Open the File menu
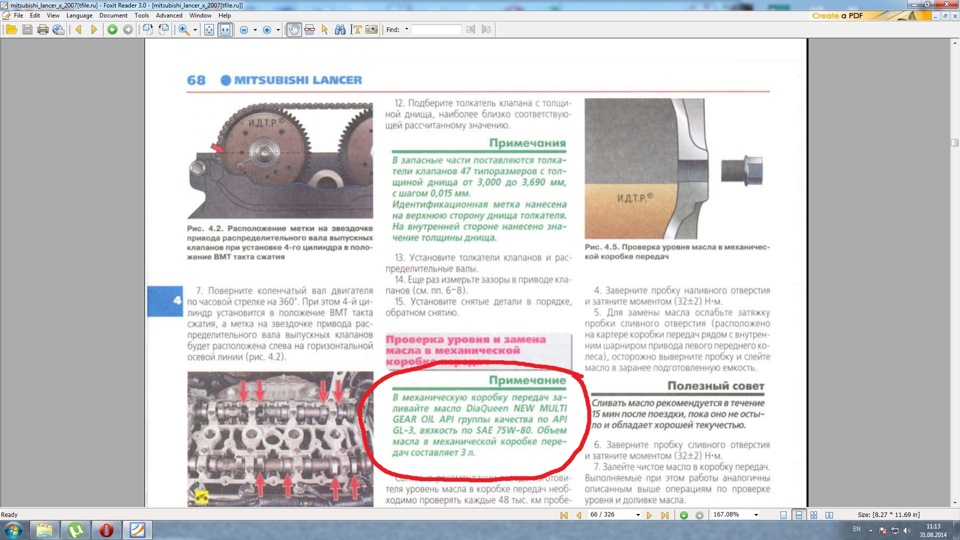Image resolution: width=960 pixels, height=540 pixels. (x=18, y=15)
